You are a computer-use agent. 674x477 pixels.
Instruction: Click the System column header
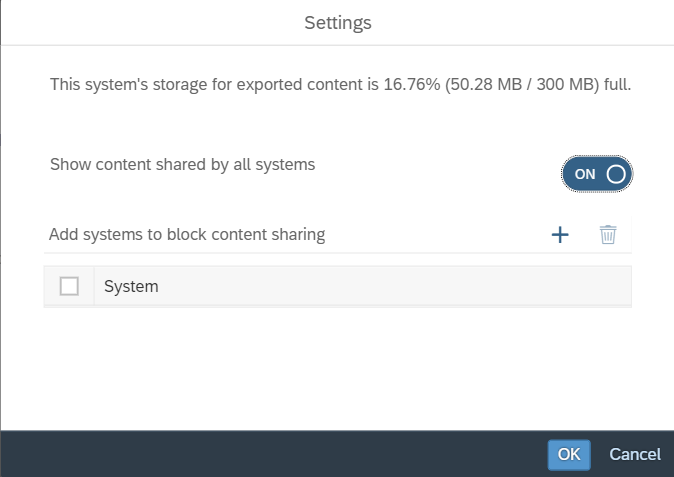[362, 287]
